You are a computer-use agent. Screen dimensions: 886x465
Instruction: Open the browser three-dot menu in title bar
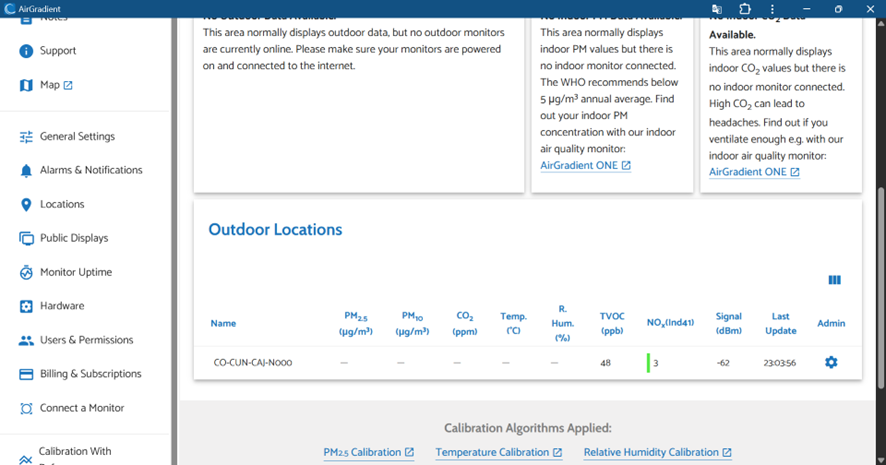[x=772, y=9]
